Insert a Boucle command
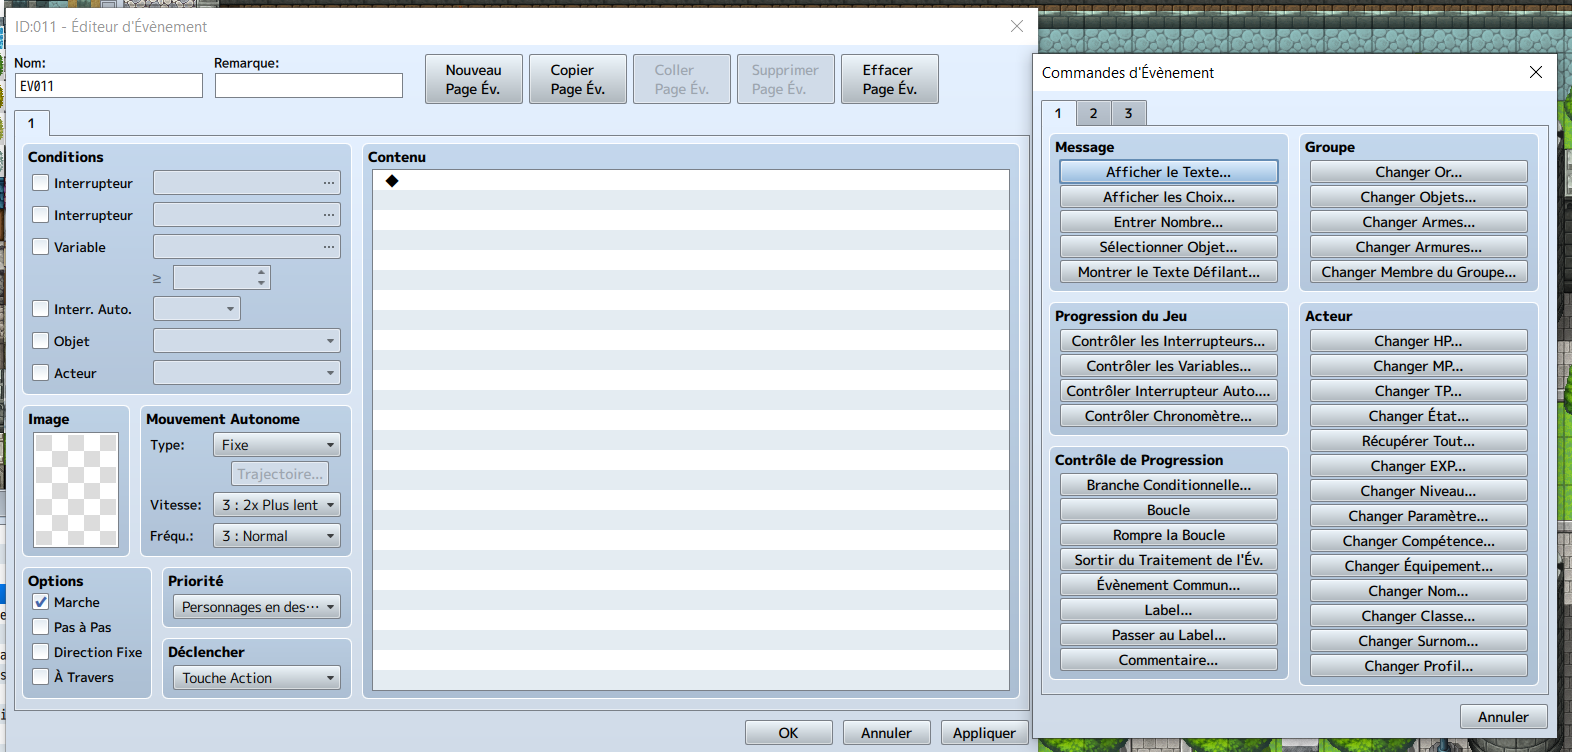The image size is (1572, 752). click(x=1169, y=510)
